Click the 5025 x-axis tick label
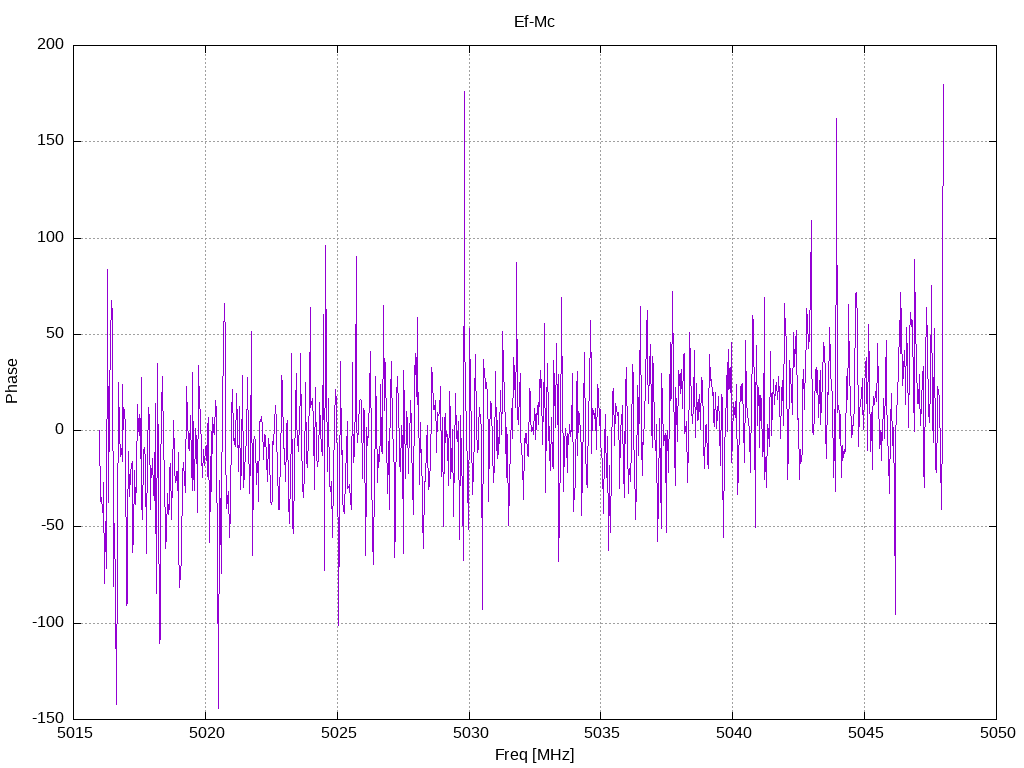1024x768 pixels. pos(338,733)
